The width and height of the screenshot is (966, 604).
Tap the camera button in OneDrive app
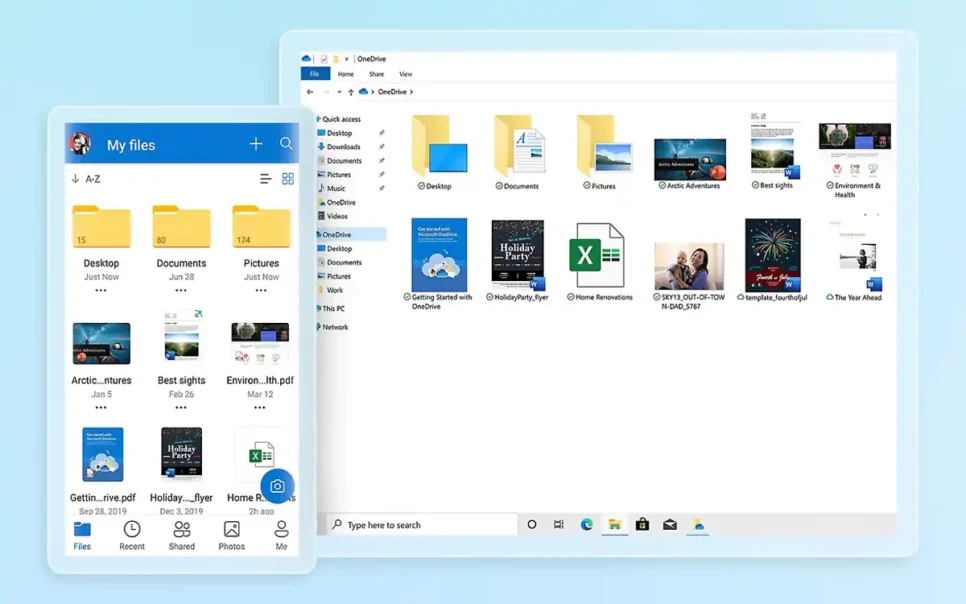[277, 486]
